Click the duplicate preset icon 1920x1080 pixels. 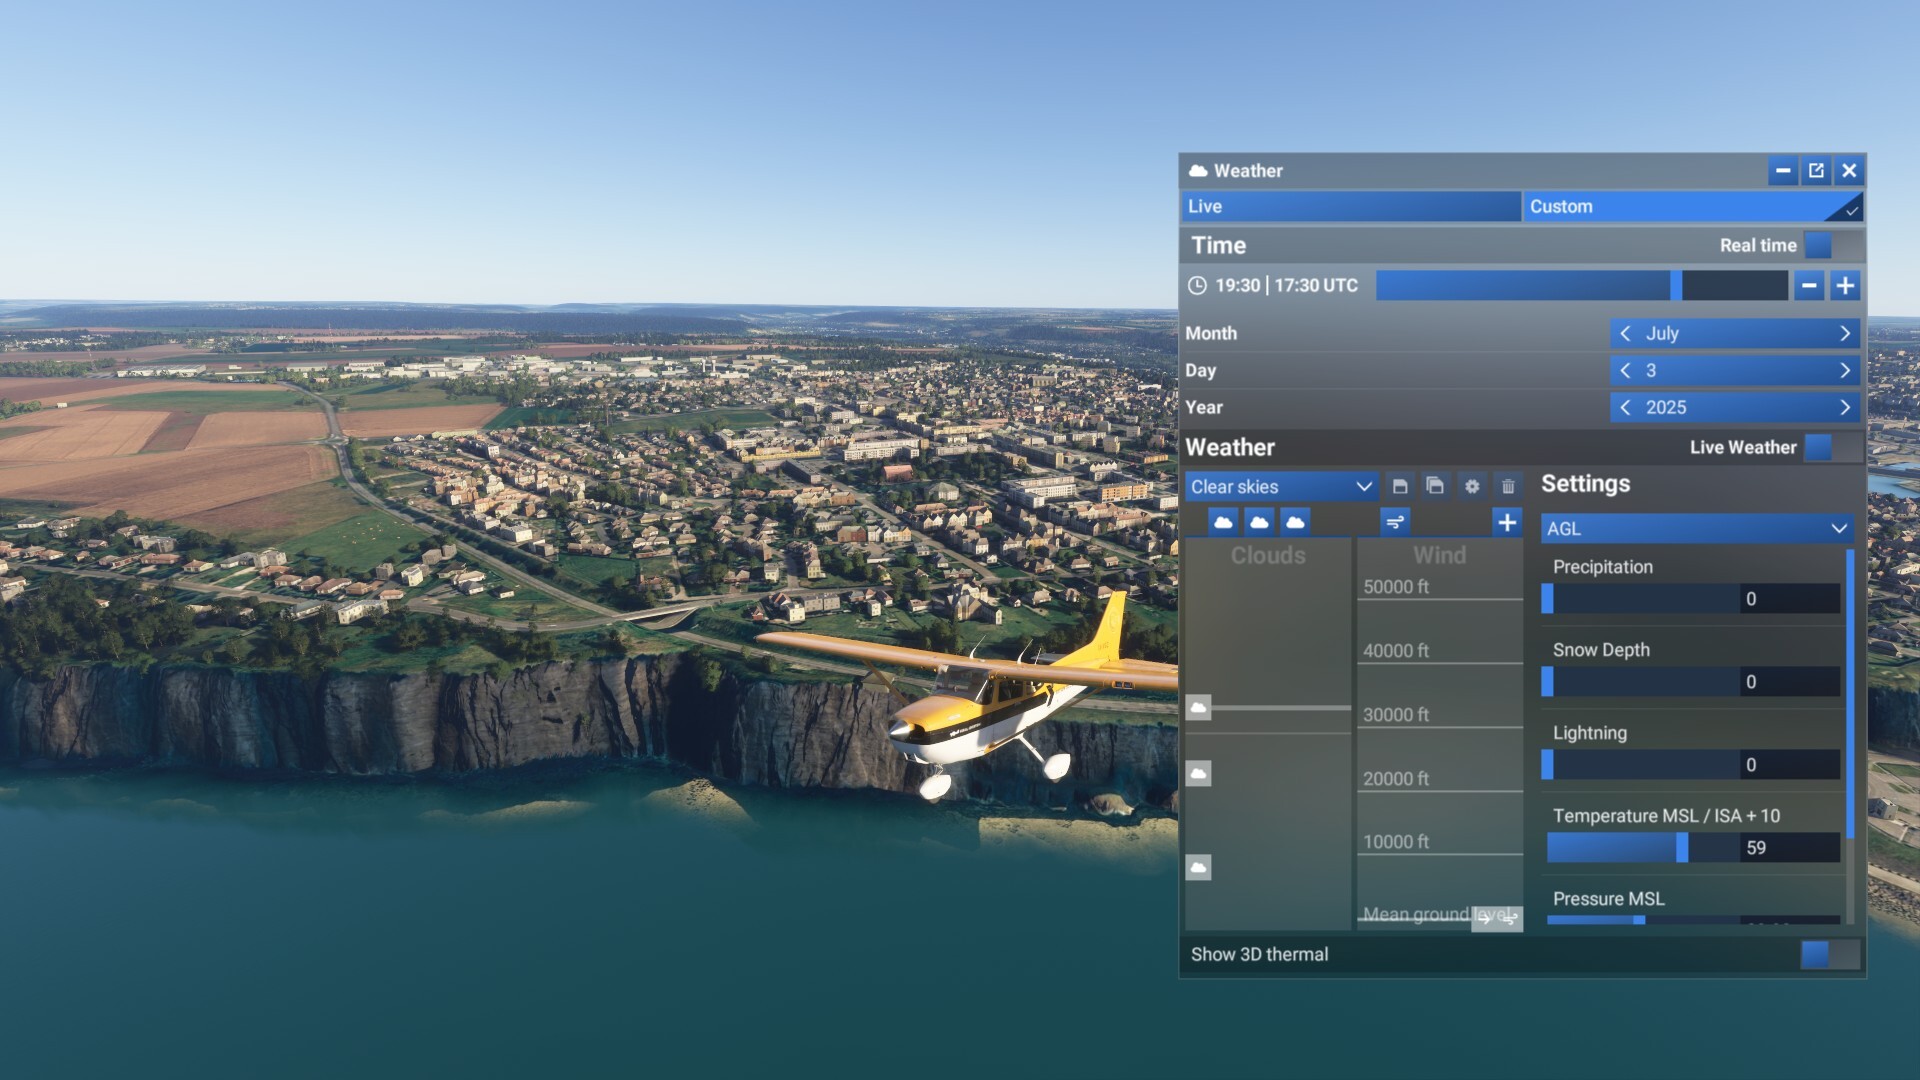pos(1435,486)
